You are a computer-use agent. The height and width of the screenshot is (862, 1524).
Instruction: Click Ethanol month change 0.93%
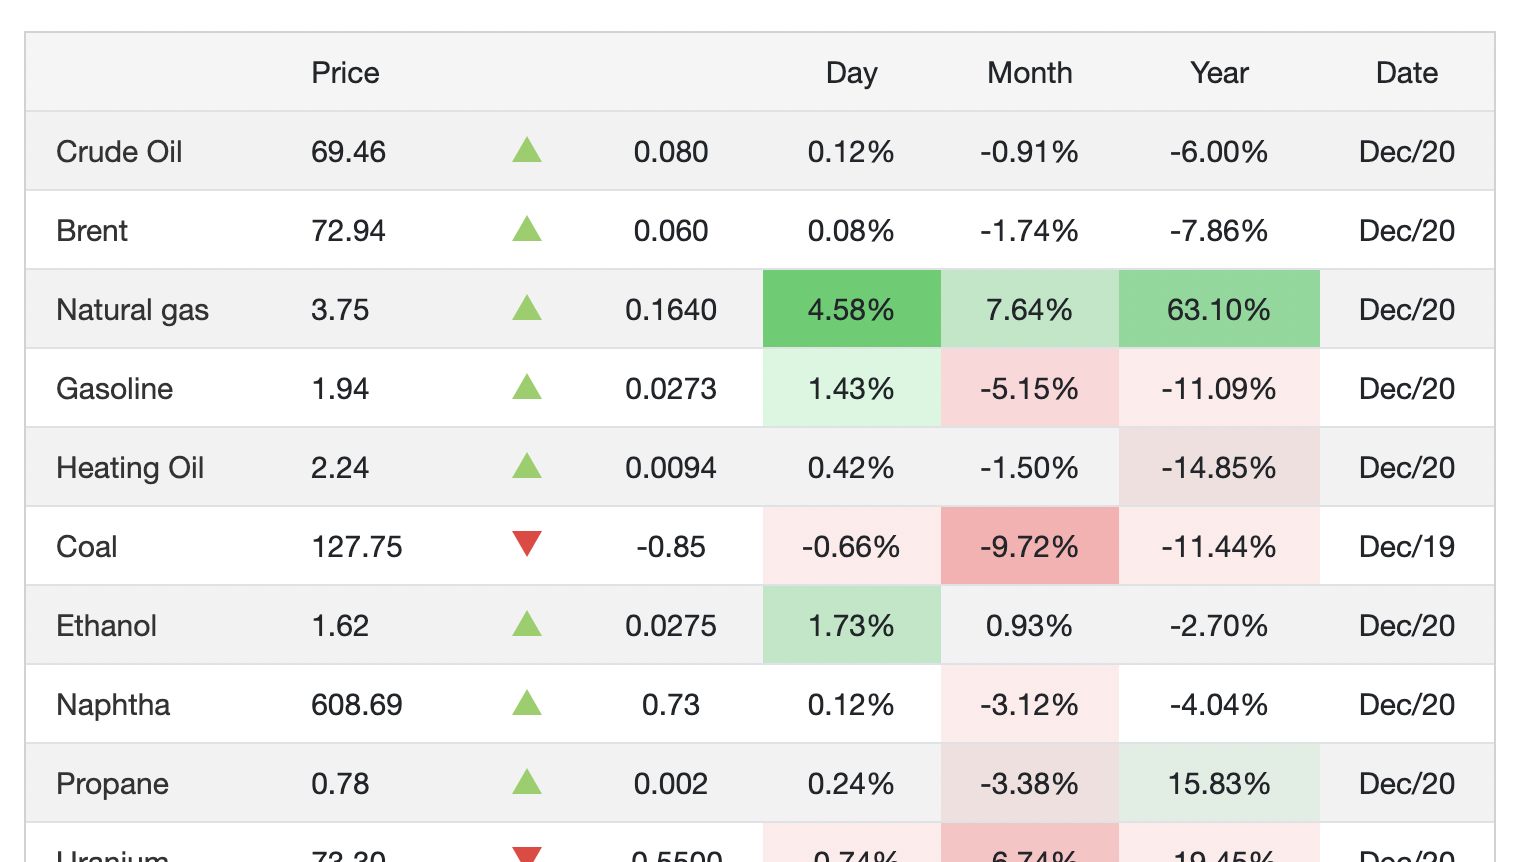(x=1029, y=626)
